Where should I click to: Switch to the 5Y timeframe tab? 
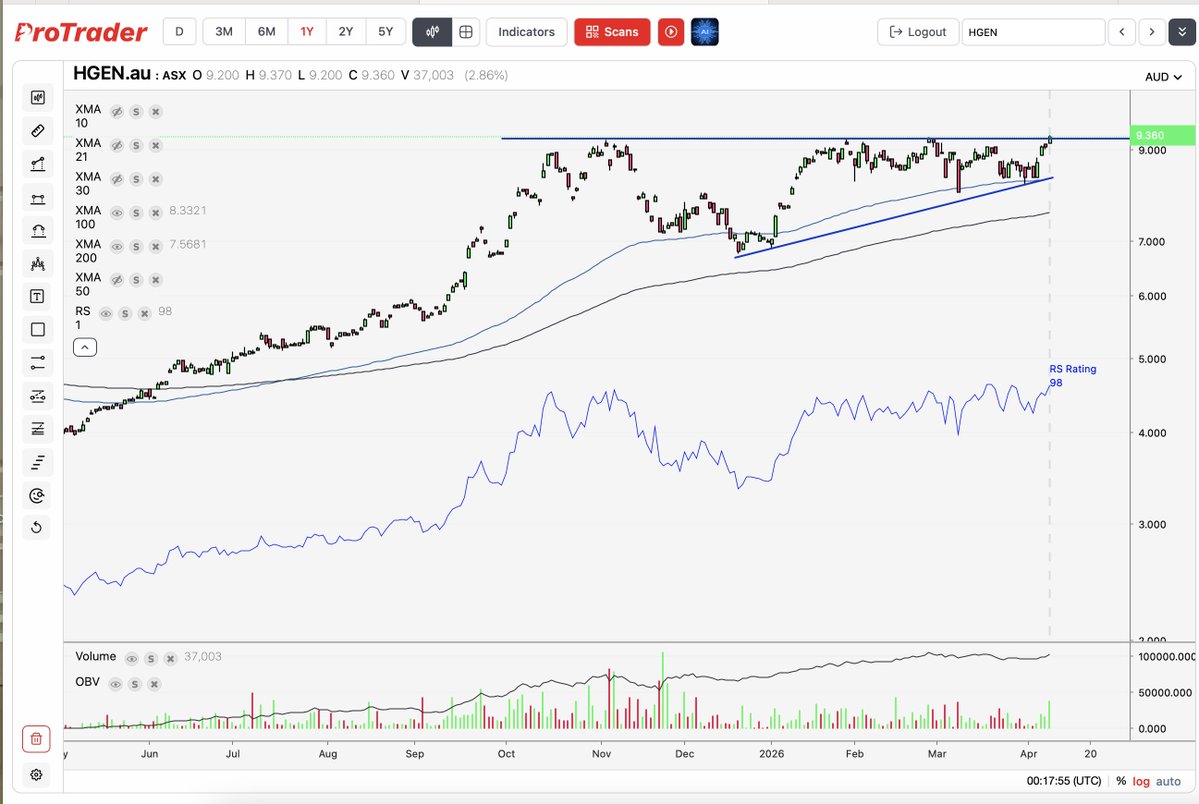click(385, 31)
